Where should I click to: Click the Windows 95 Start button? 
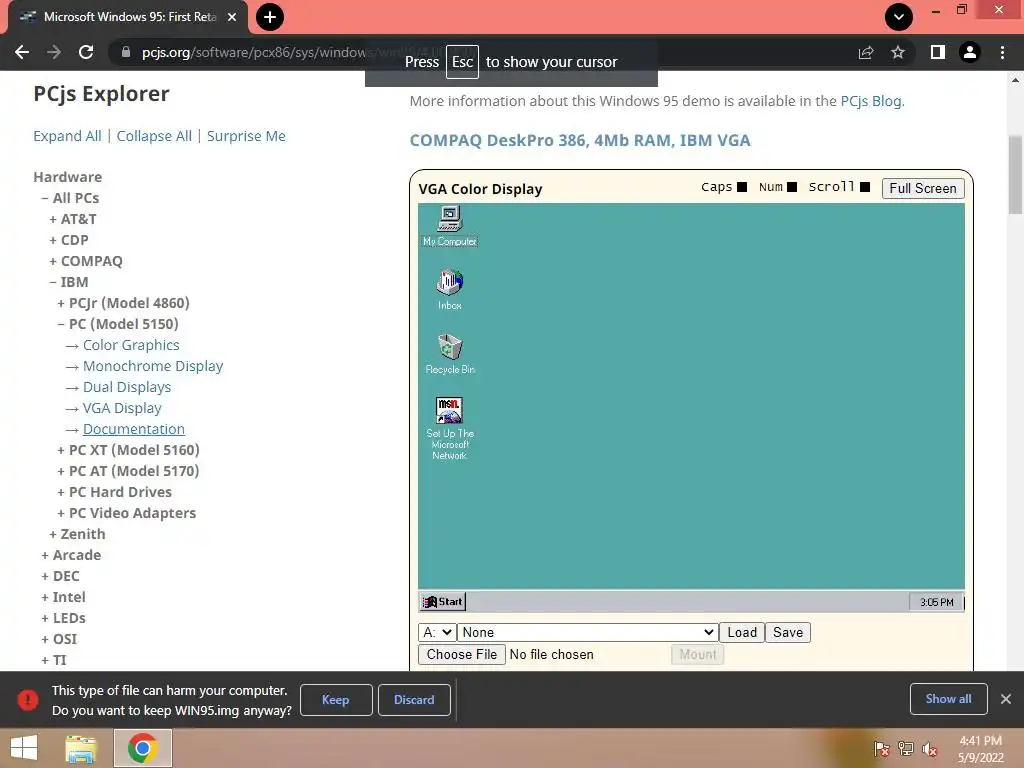[442, 601]
